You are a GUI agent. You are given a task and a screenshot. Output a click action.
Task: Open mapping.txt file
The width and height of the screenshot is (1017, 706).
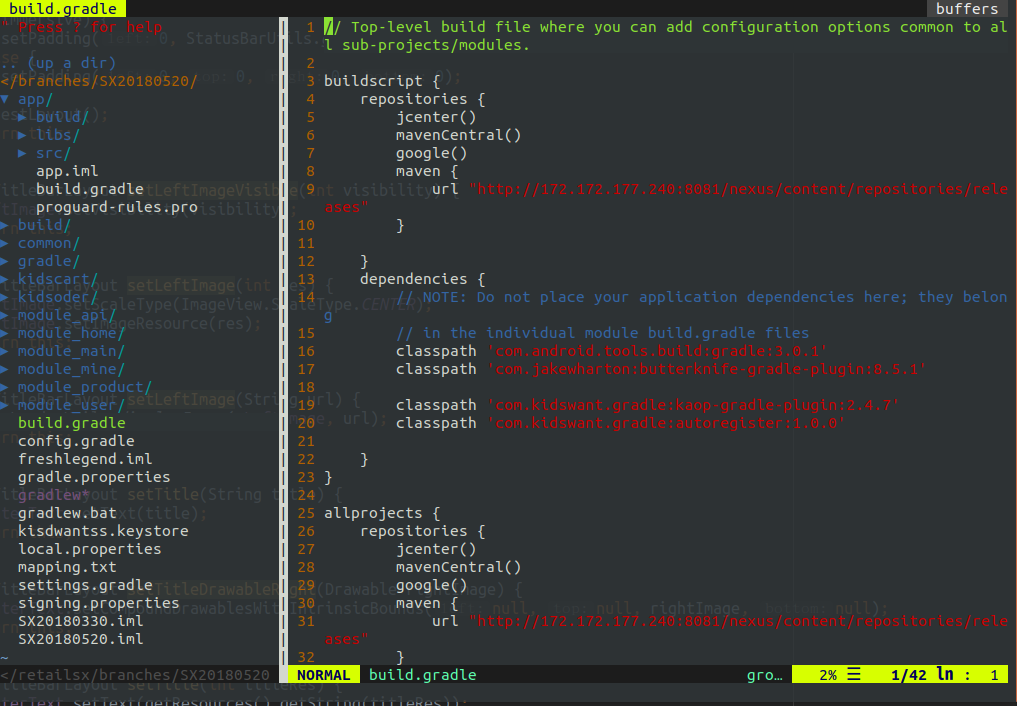pyautogui.click(x=67, y=567)
